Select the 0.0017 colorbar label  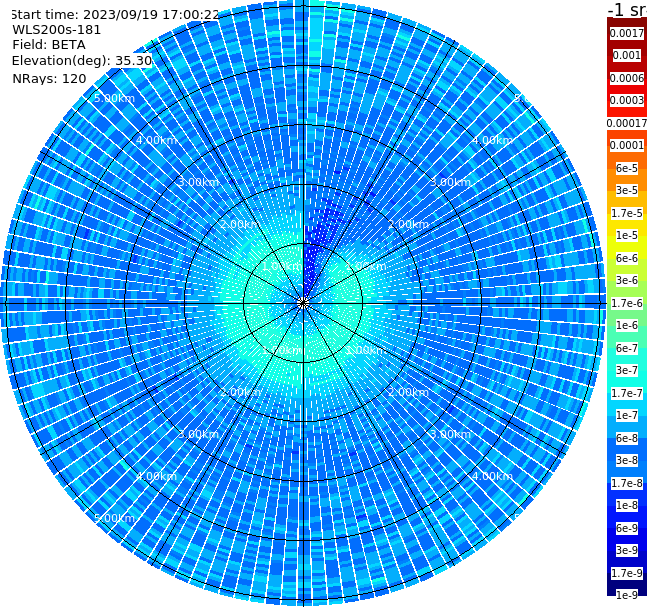pos(627,33)
